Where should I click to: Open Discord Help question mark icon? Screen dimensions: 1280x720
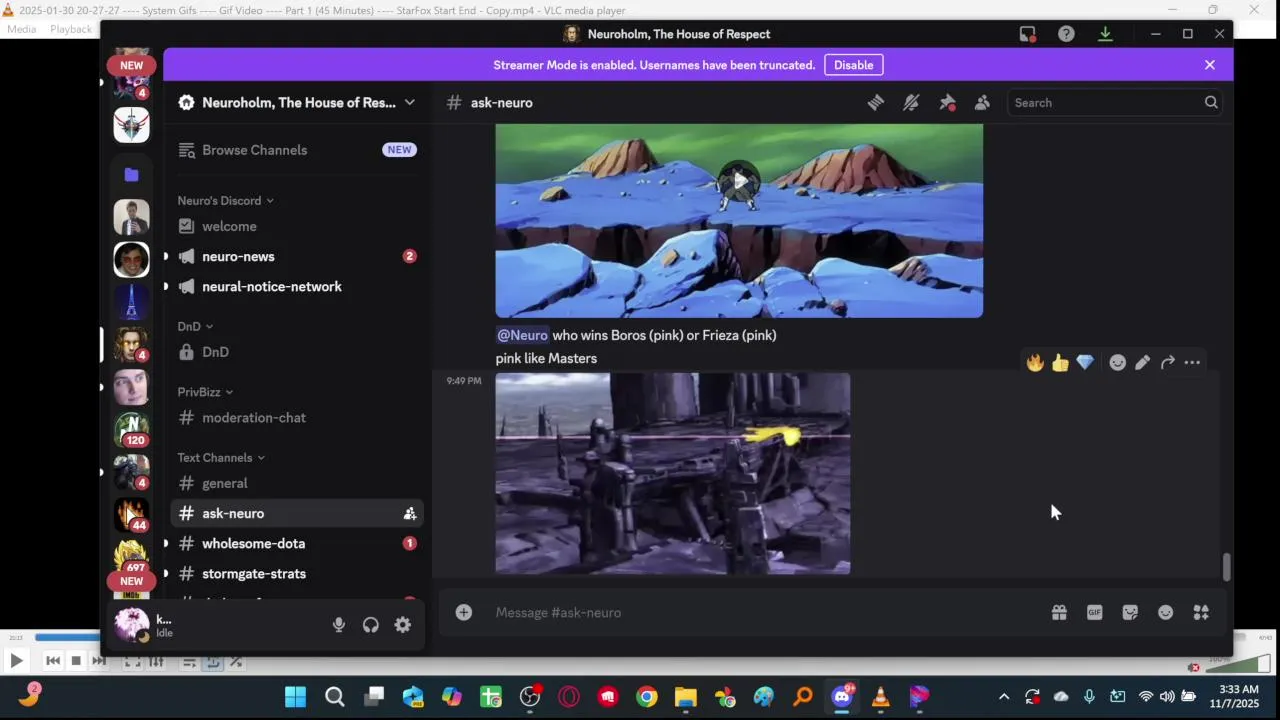coord(1066,34)
